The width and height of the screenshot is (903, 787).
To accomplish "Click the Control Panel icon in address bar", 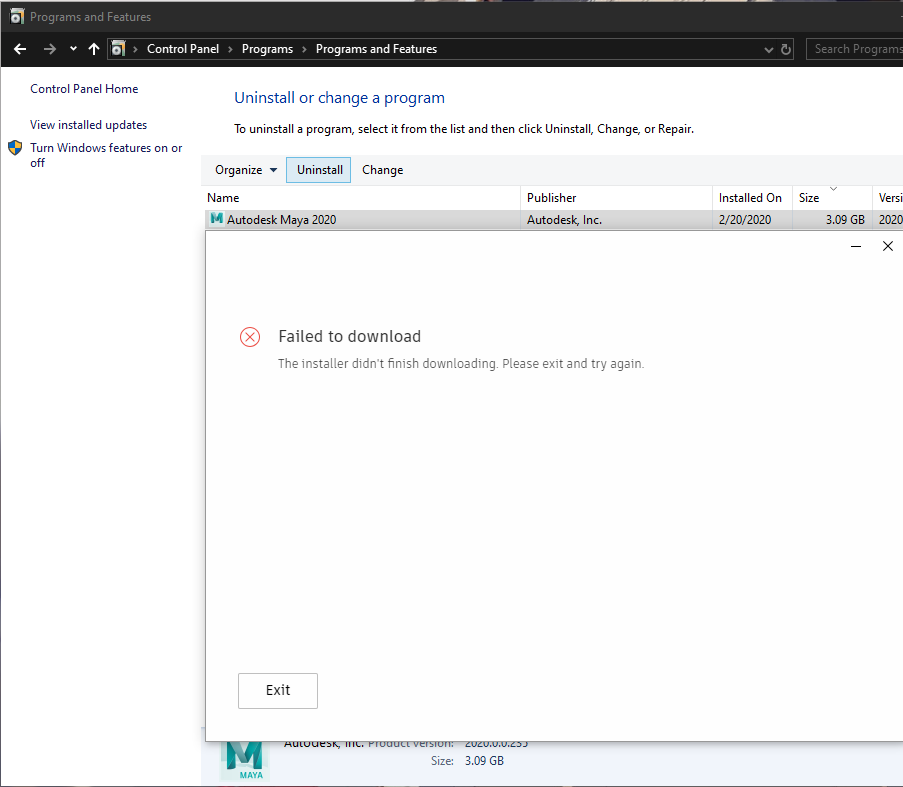I will click(x=118, y=49).
